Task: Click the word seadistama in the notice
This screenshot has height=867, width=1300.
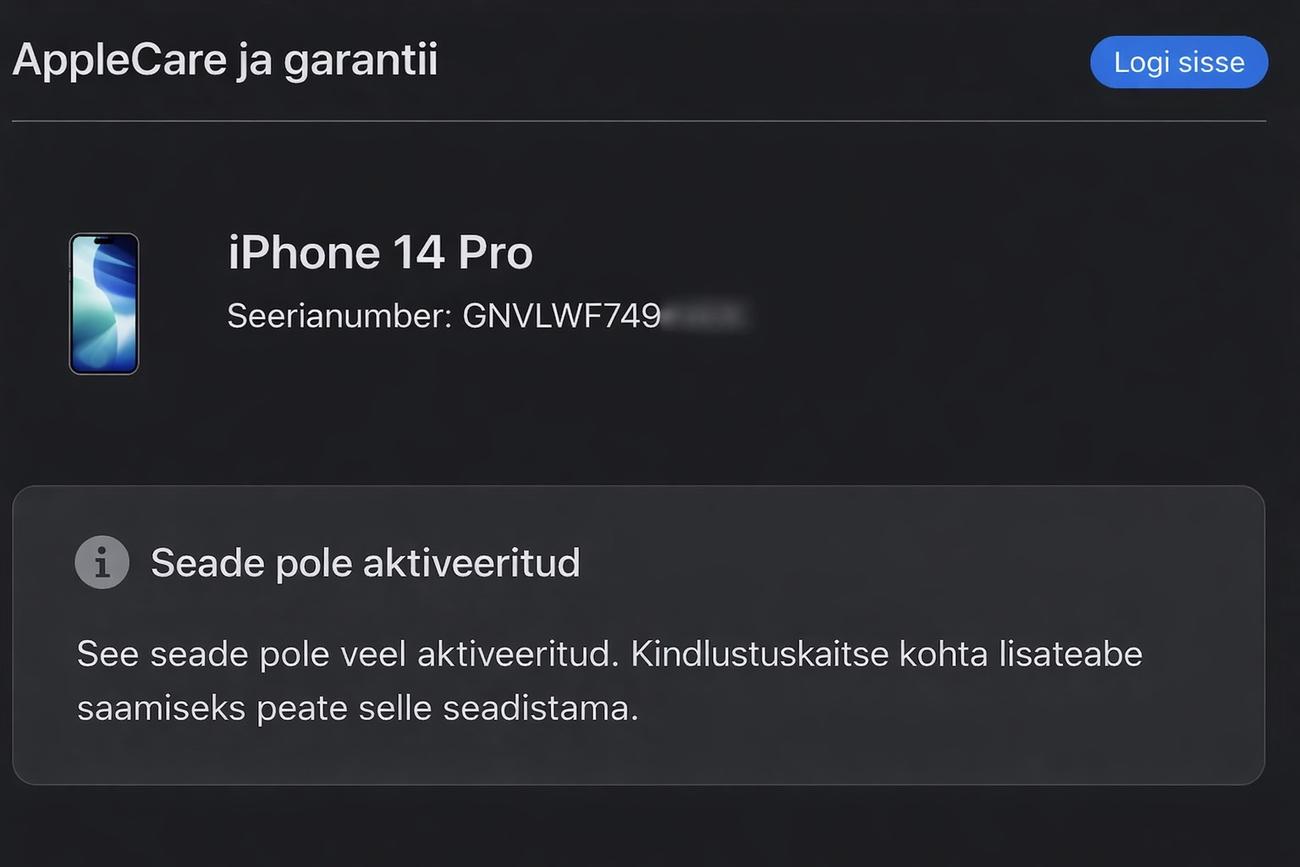Action: [x=540, y=709]
